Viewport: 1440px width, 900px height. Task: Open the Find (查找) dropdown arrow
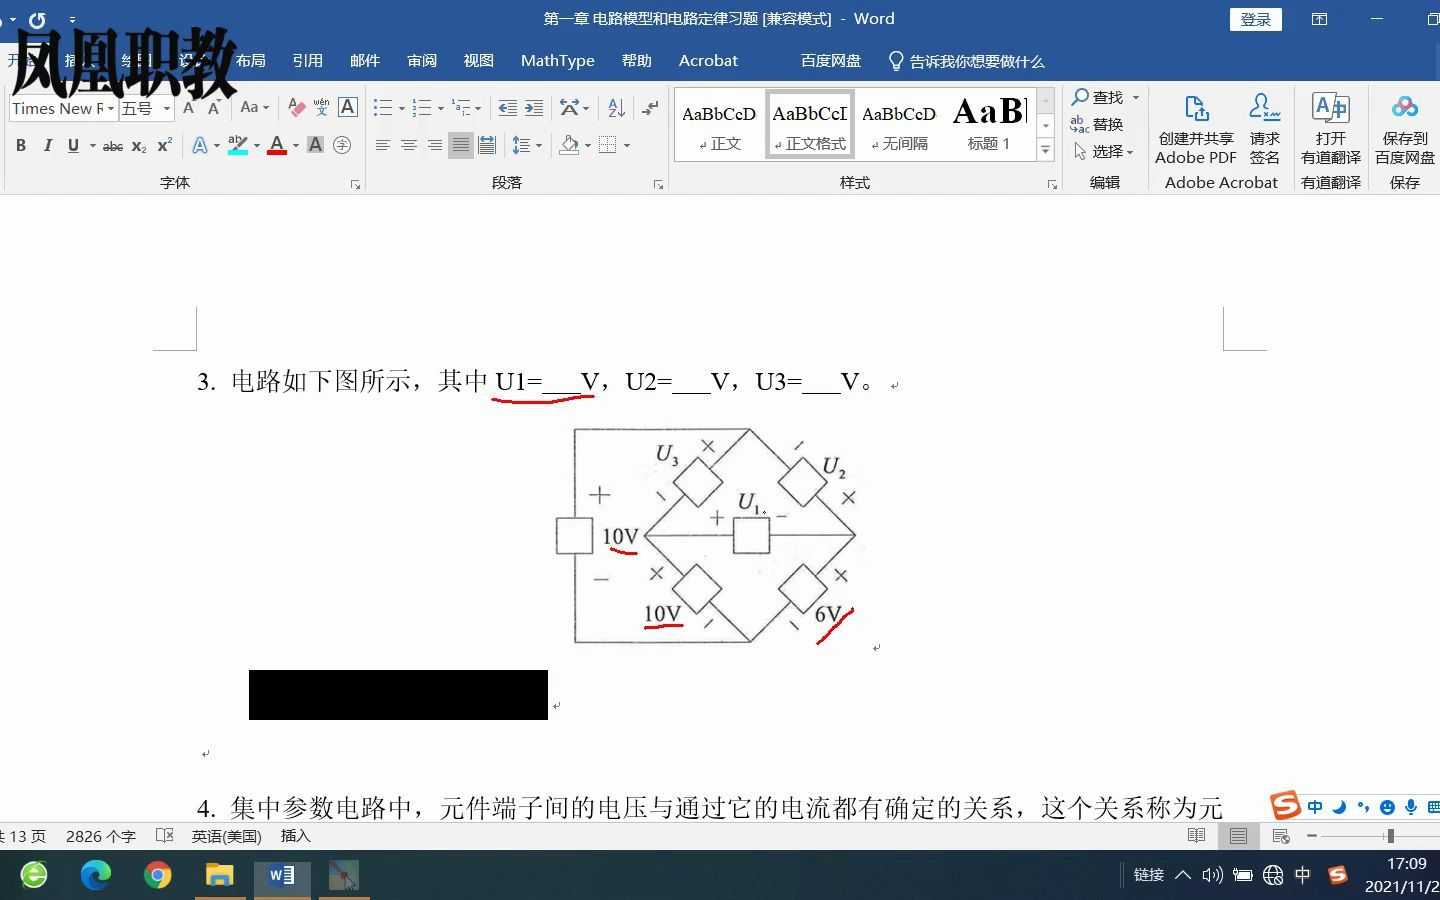(1136, 97)
